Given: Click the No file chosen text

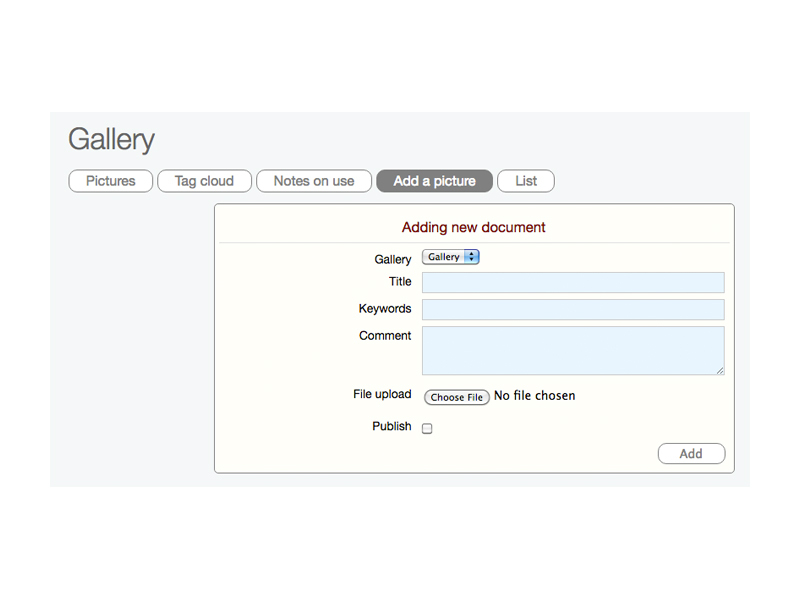Looking at the screenshot, I should [x=535, y=396].
